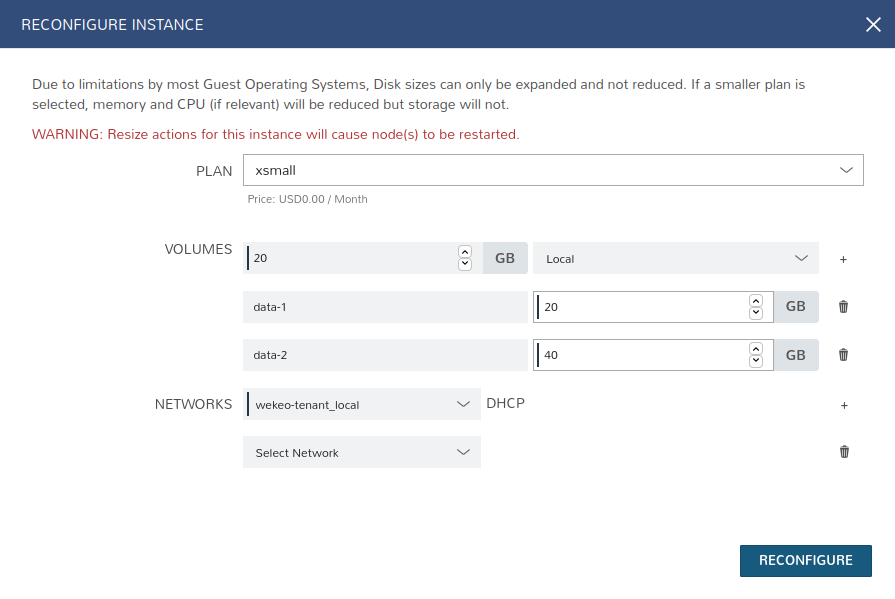Expand the wekeo-tenant_local network dropdown

(x=362, y=404)
